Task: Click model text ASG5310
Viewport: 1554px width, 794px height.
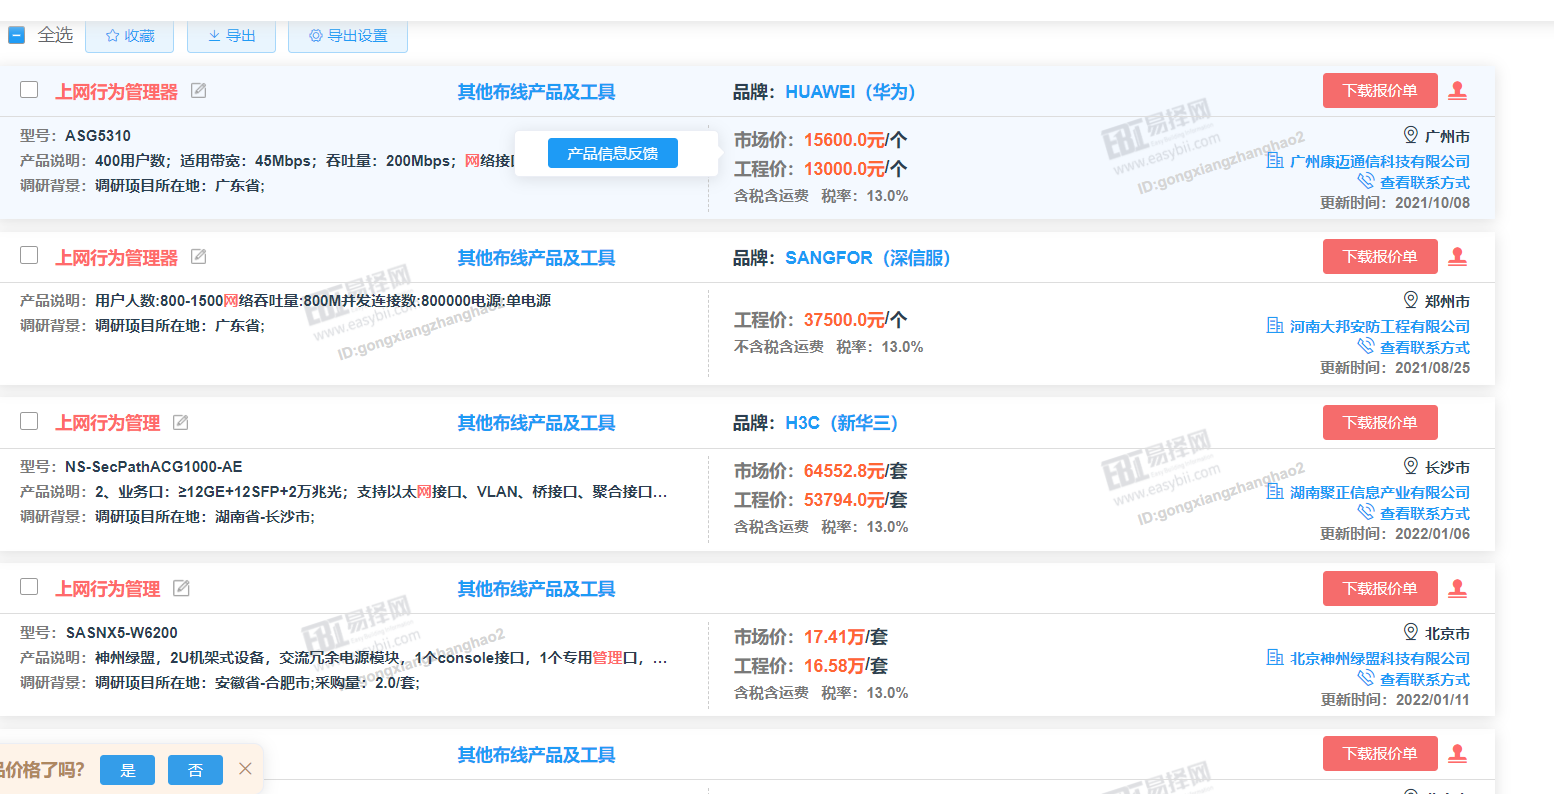Action: (x=98, y=136)
